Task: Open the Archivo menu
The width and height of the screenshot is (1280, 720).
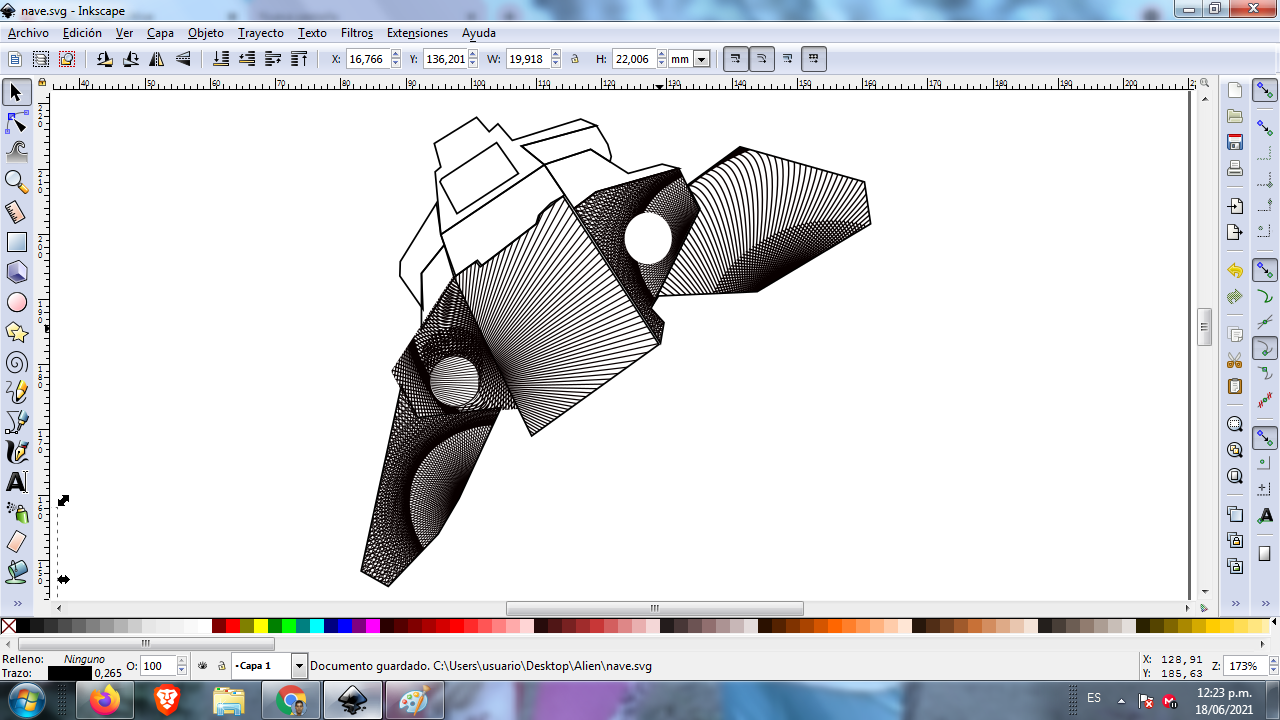Action: click(28, 33)
